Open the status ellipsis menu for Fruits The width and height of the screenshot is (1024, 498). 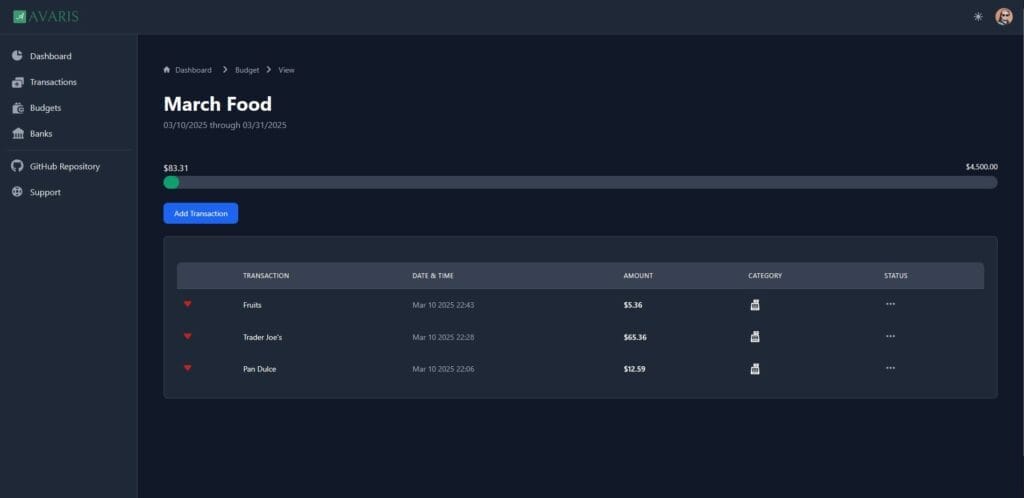[890, 304]
